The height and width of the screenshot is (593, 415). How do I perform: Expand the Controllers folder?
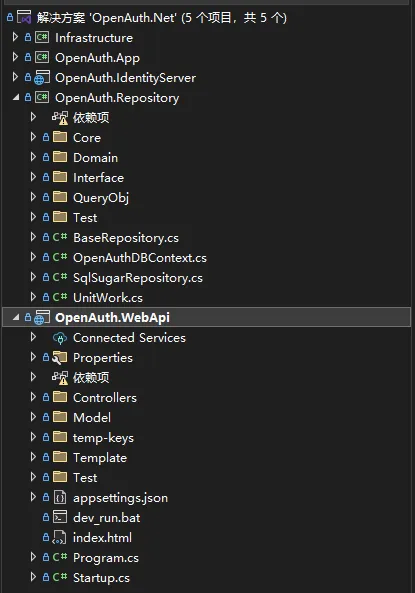(33, 397)
